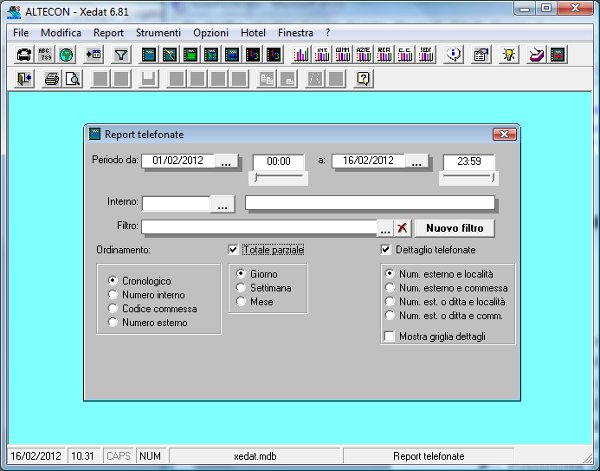Click the lightbulb toolbar icon
600x471 pixels.
pos(509,55)
